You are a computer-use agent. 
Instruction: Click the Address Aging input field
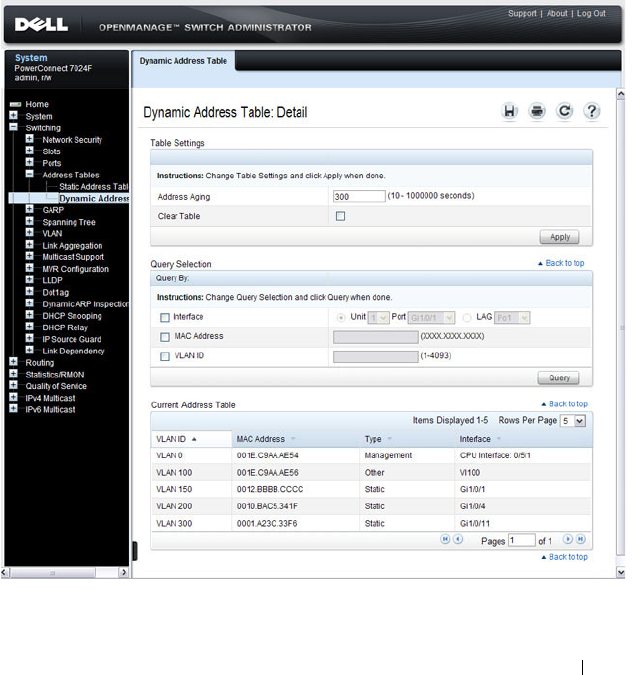(x=359, y=197)
